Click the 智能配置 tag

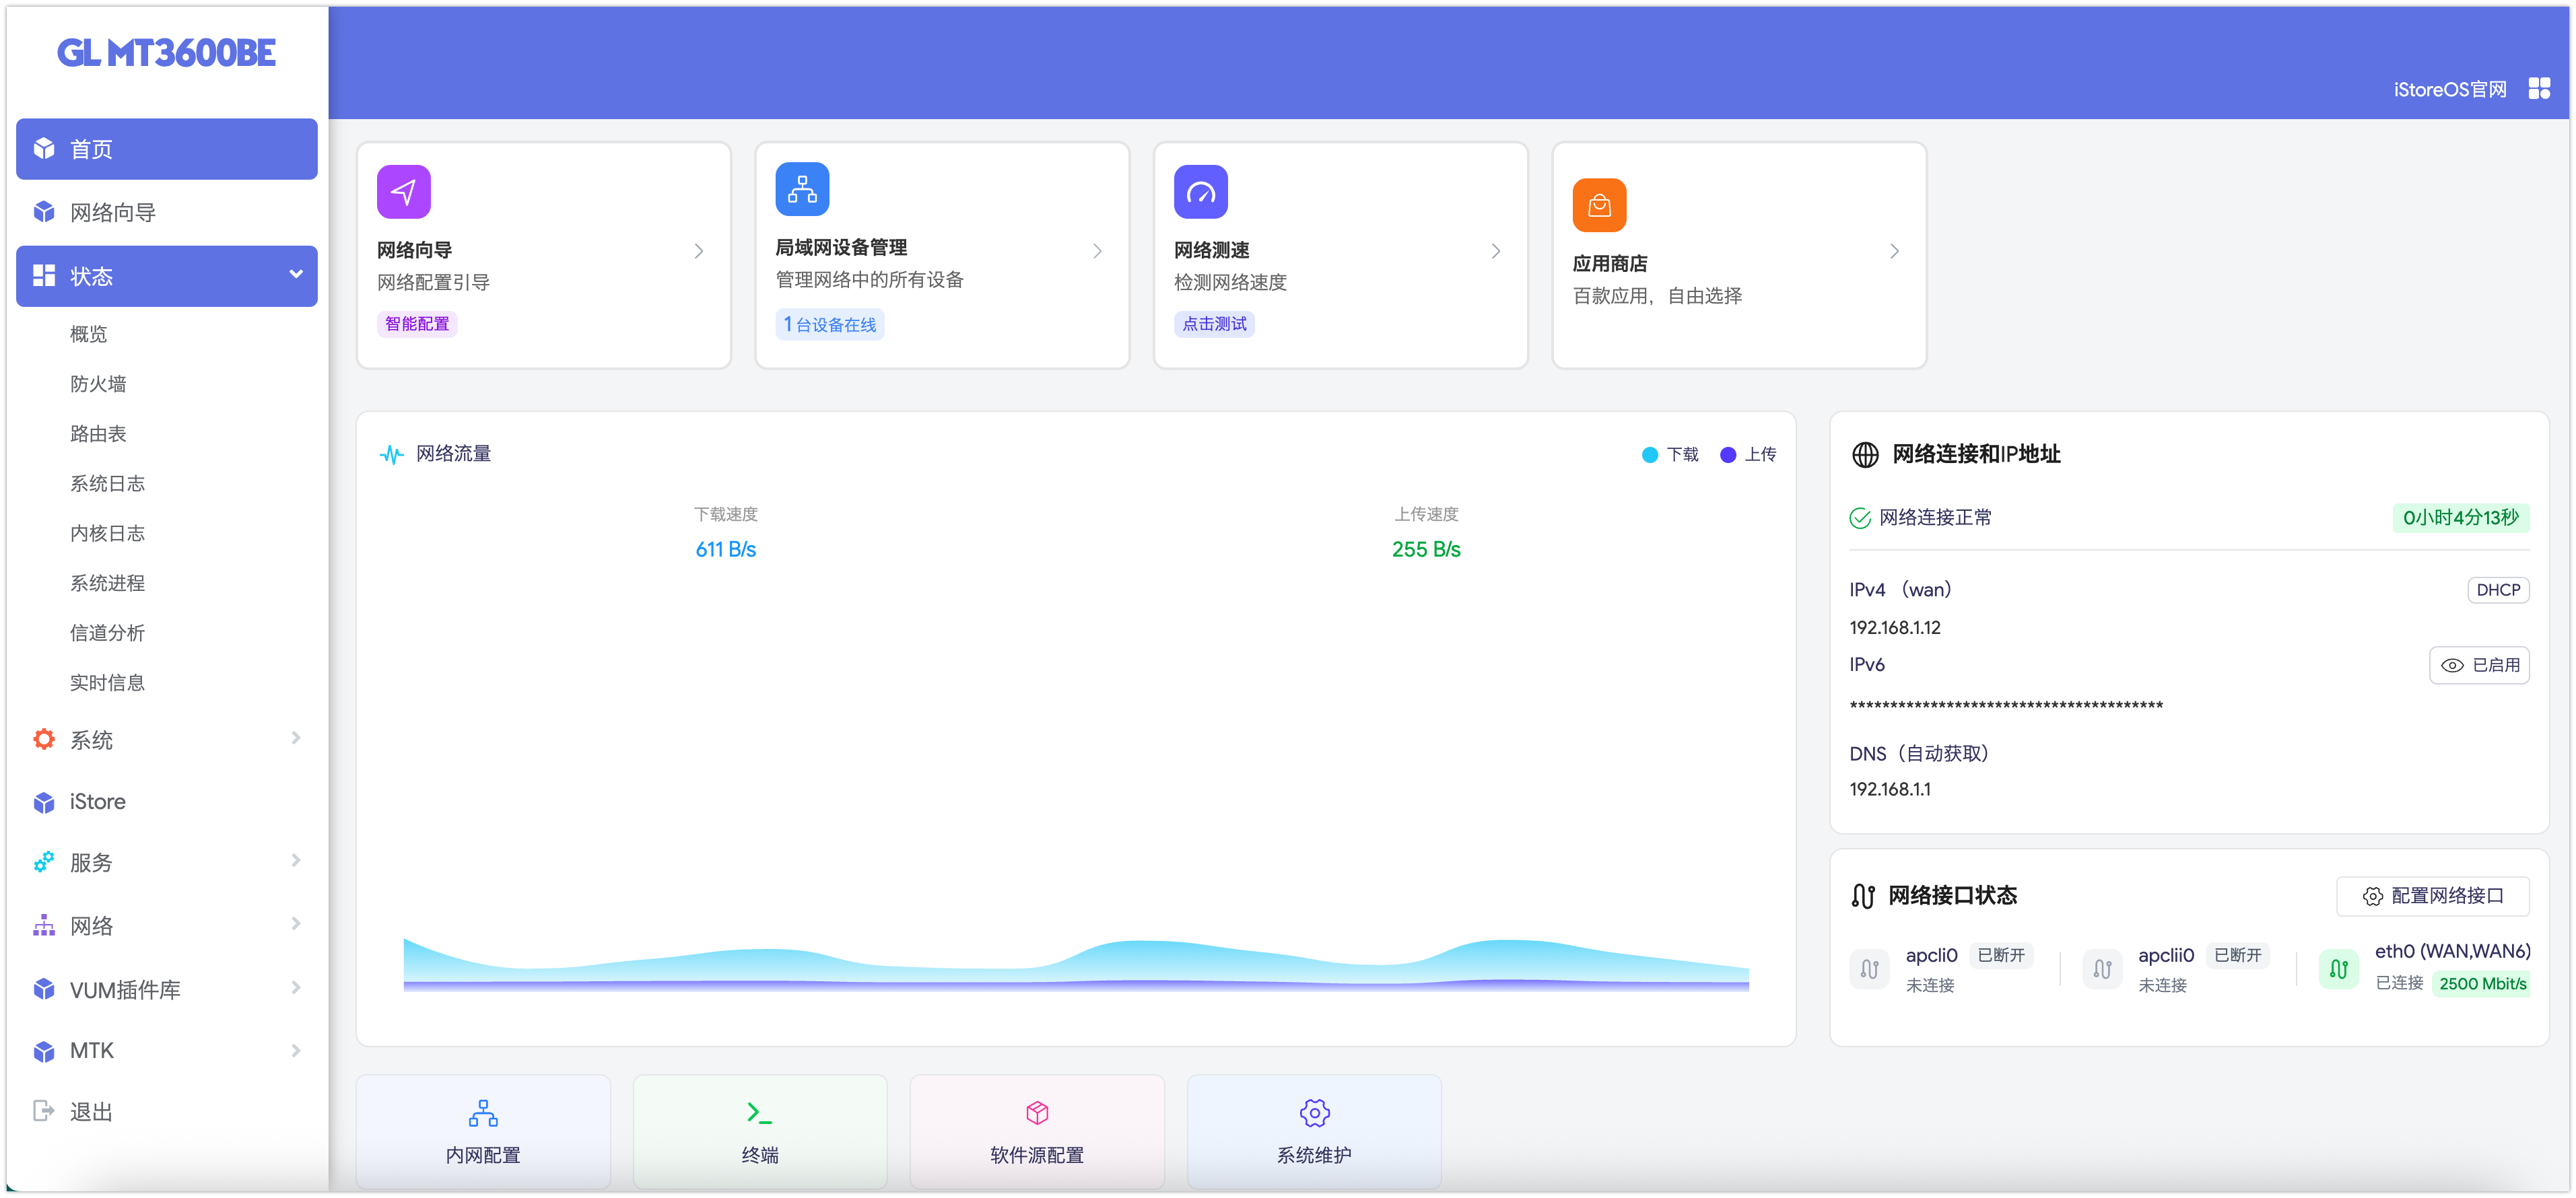[417, 324]
